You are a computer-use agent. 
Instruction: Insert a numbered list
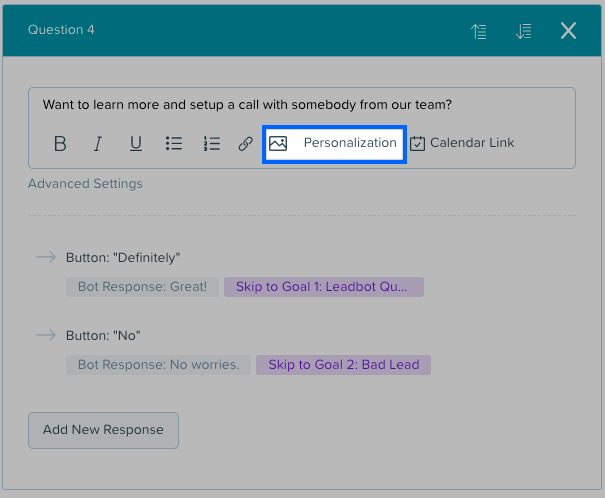[x=211, y=143]
